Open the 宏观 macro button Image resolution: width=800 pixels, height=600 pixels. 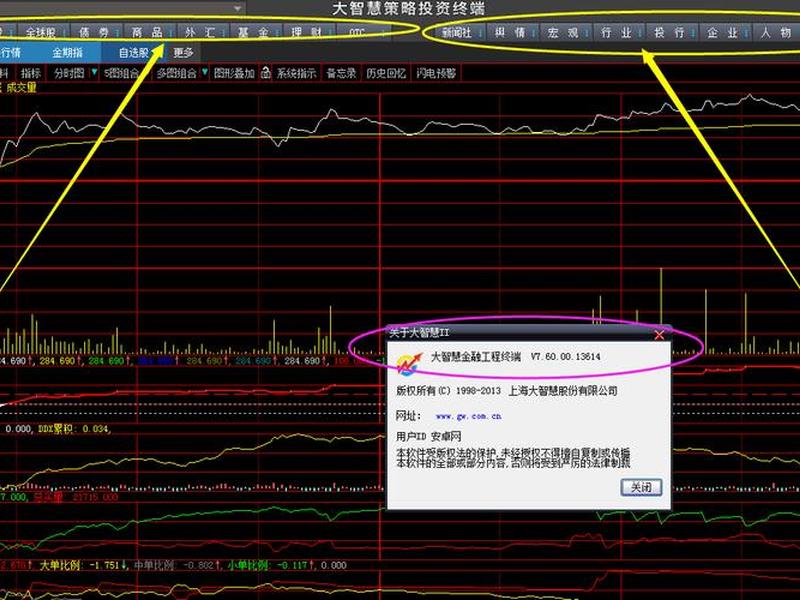(564, 33)
